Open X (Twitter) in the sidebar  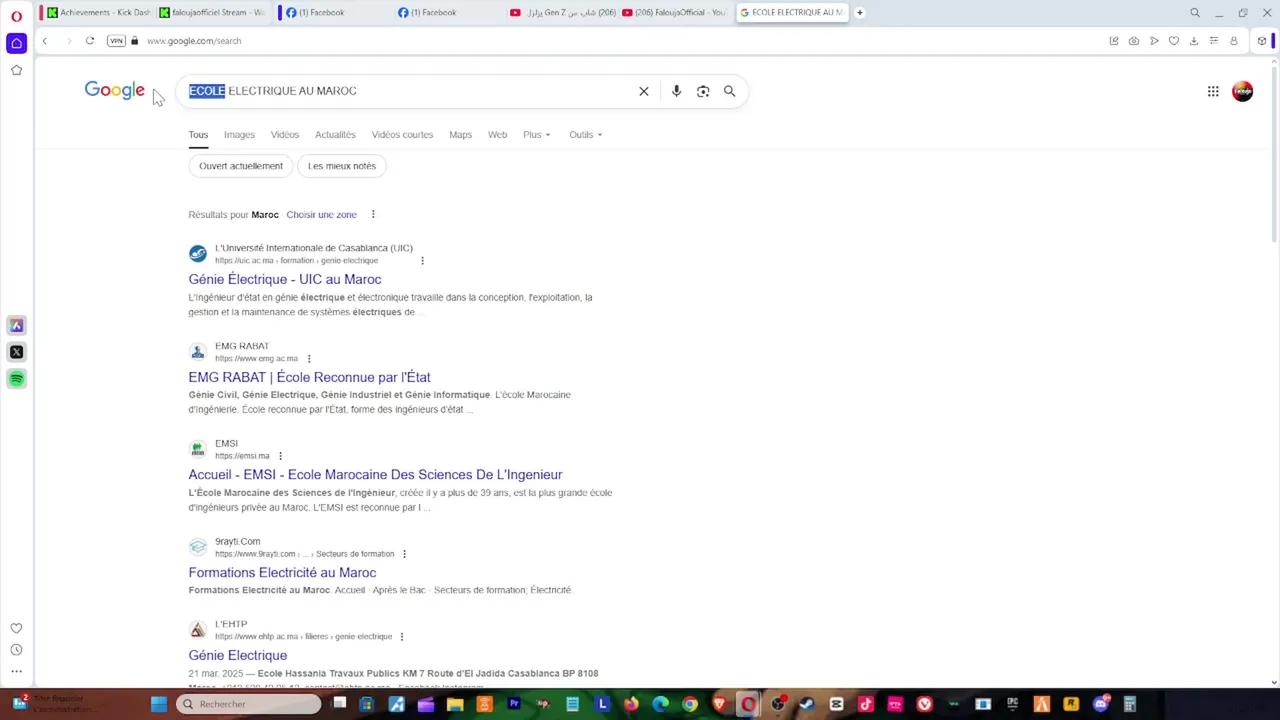click(16, 352)
